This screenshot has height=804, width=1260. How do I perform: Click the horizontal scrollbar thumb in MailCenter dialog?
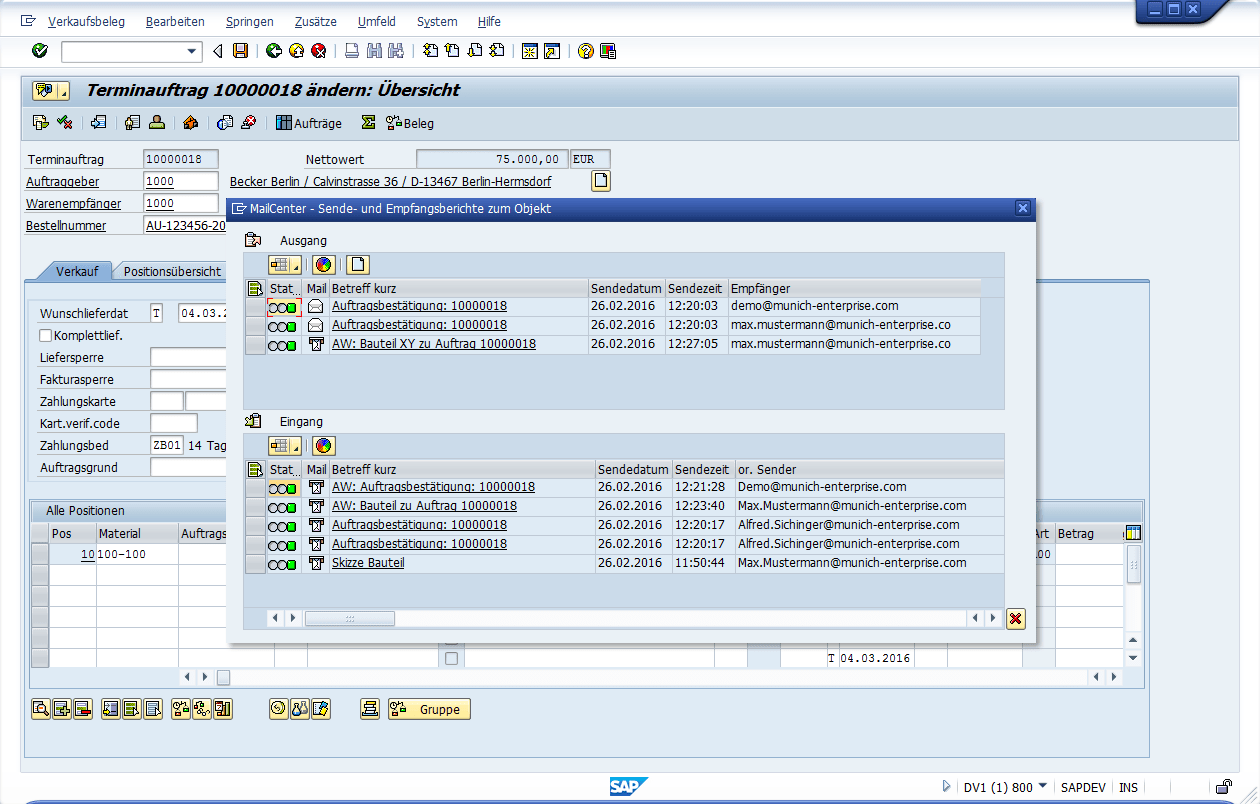click(x=350, y=619)
